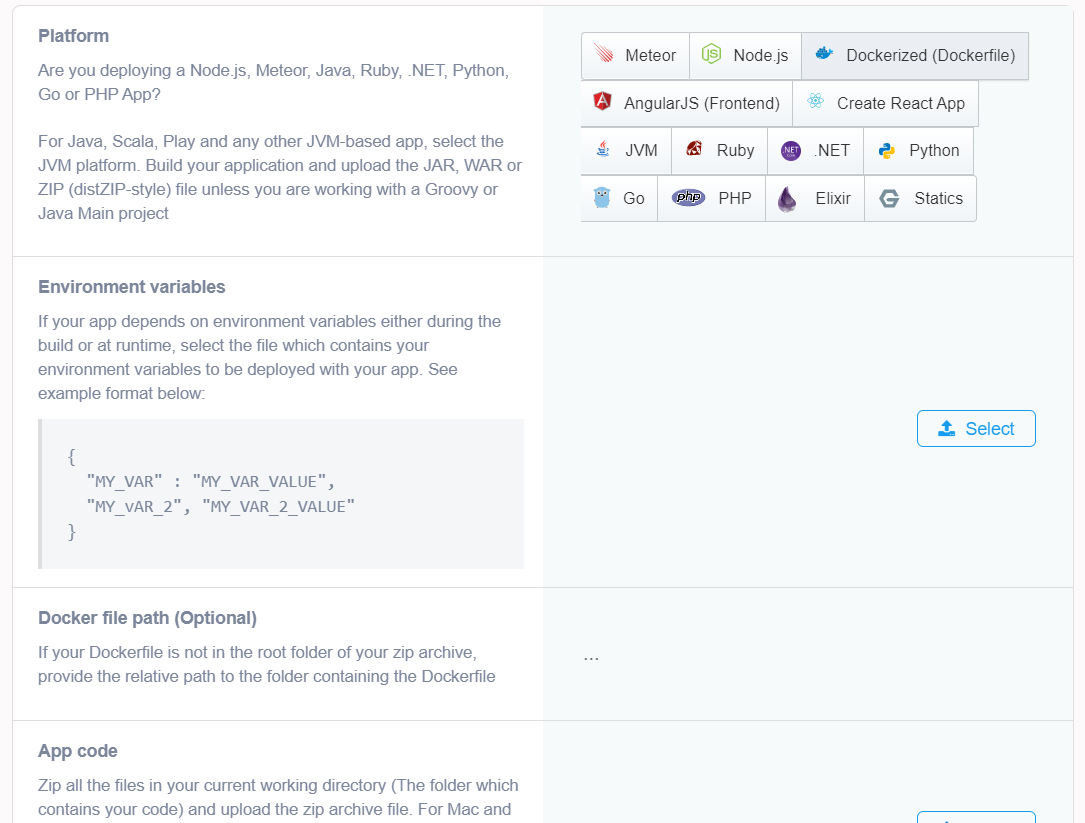Click the React atom icon
The height and width of the screenshot is (823, 1085).
point(816,101)
